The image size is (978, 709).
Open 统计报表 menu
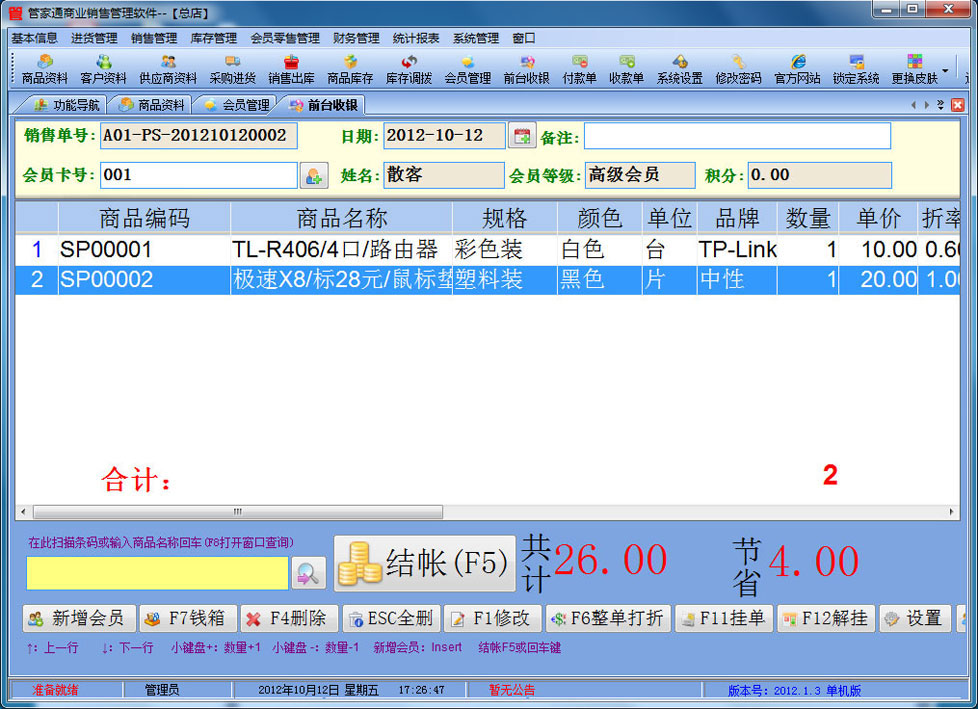click(x=416, y=38)
